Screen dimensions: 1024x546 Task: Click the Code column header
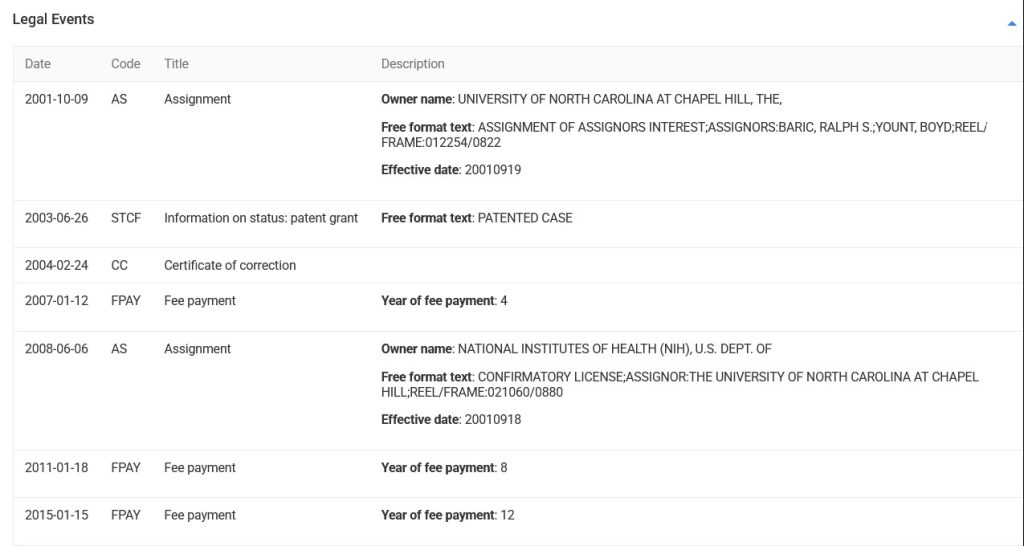coord(126,64)
